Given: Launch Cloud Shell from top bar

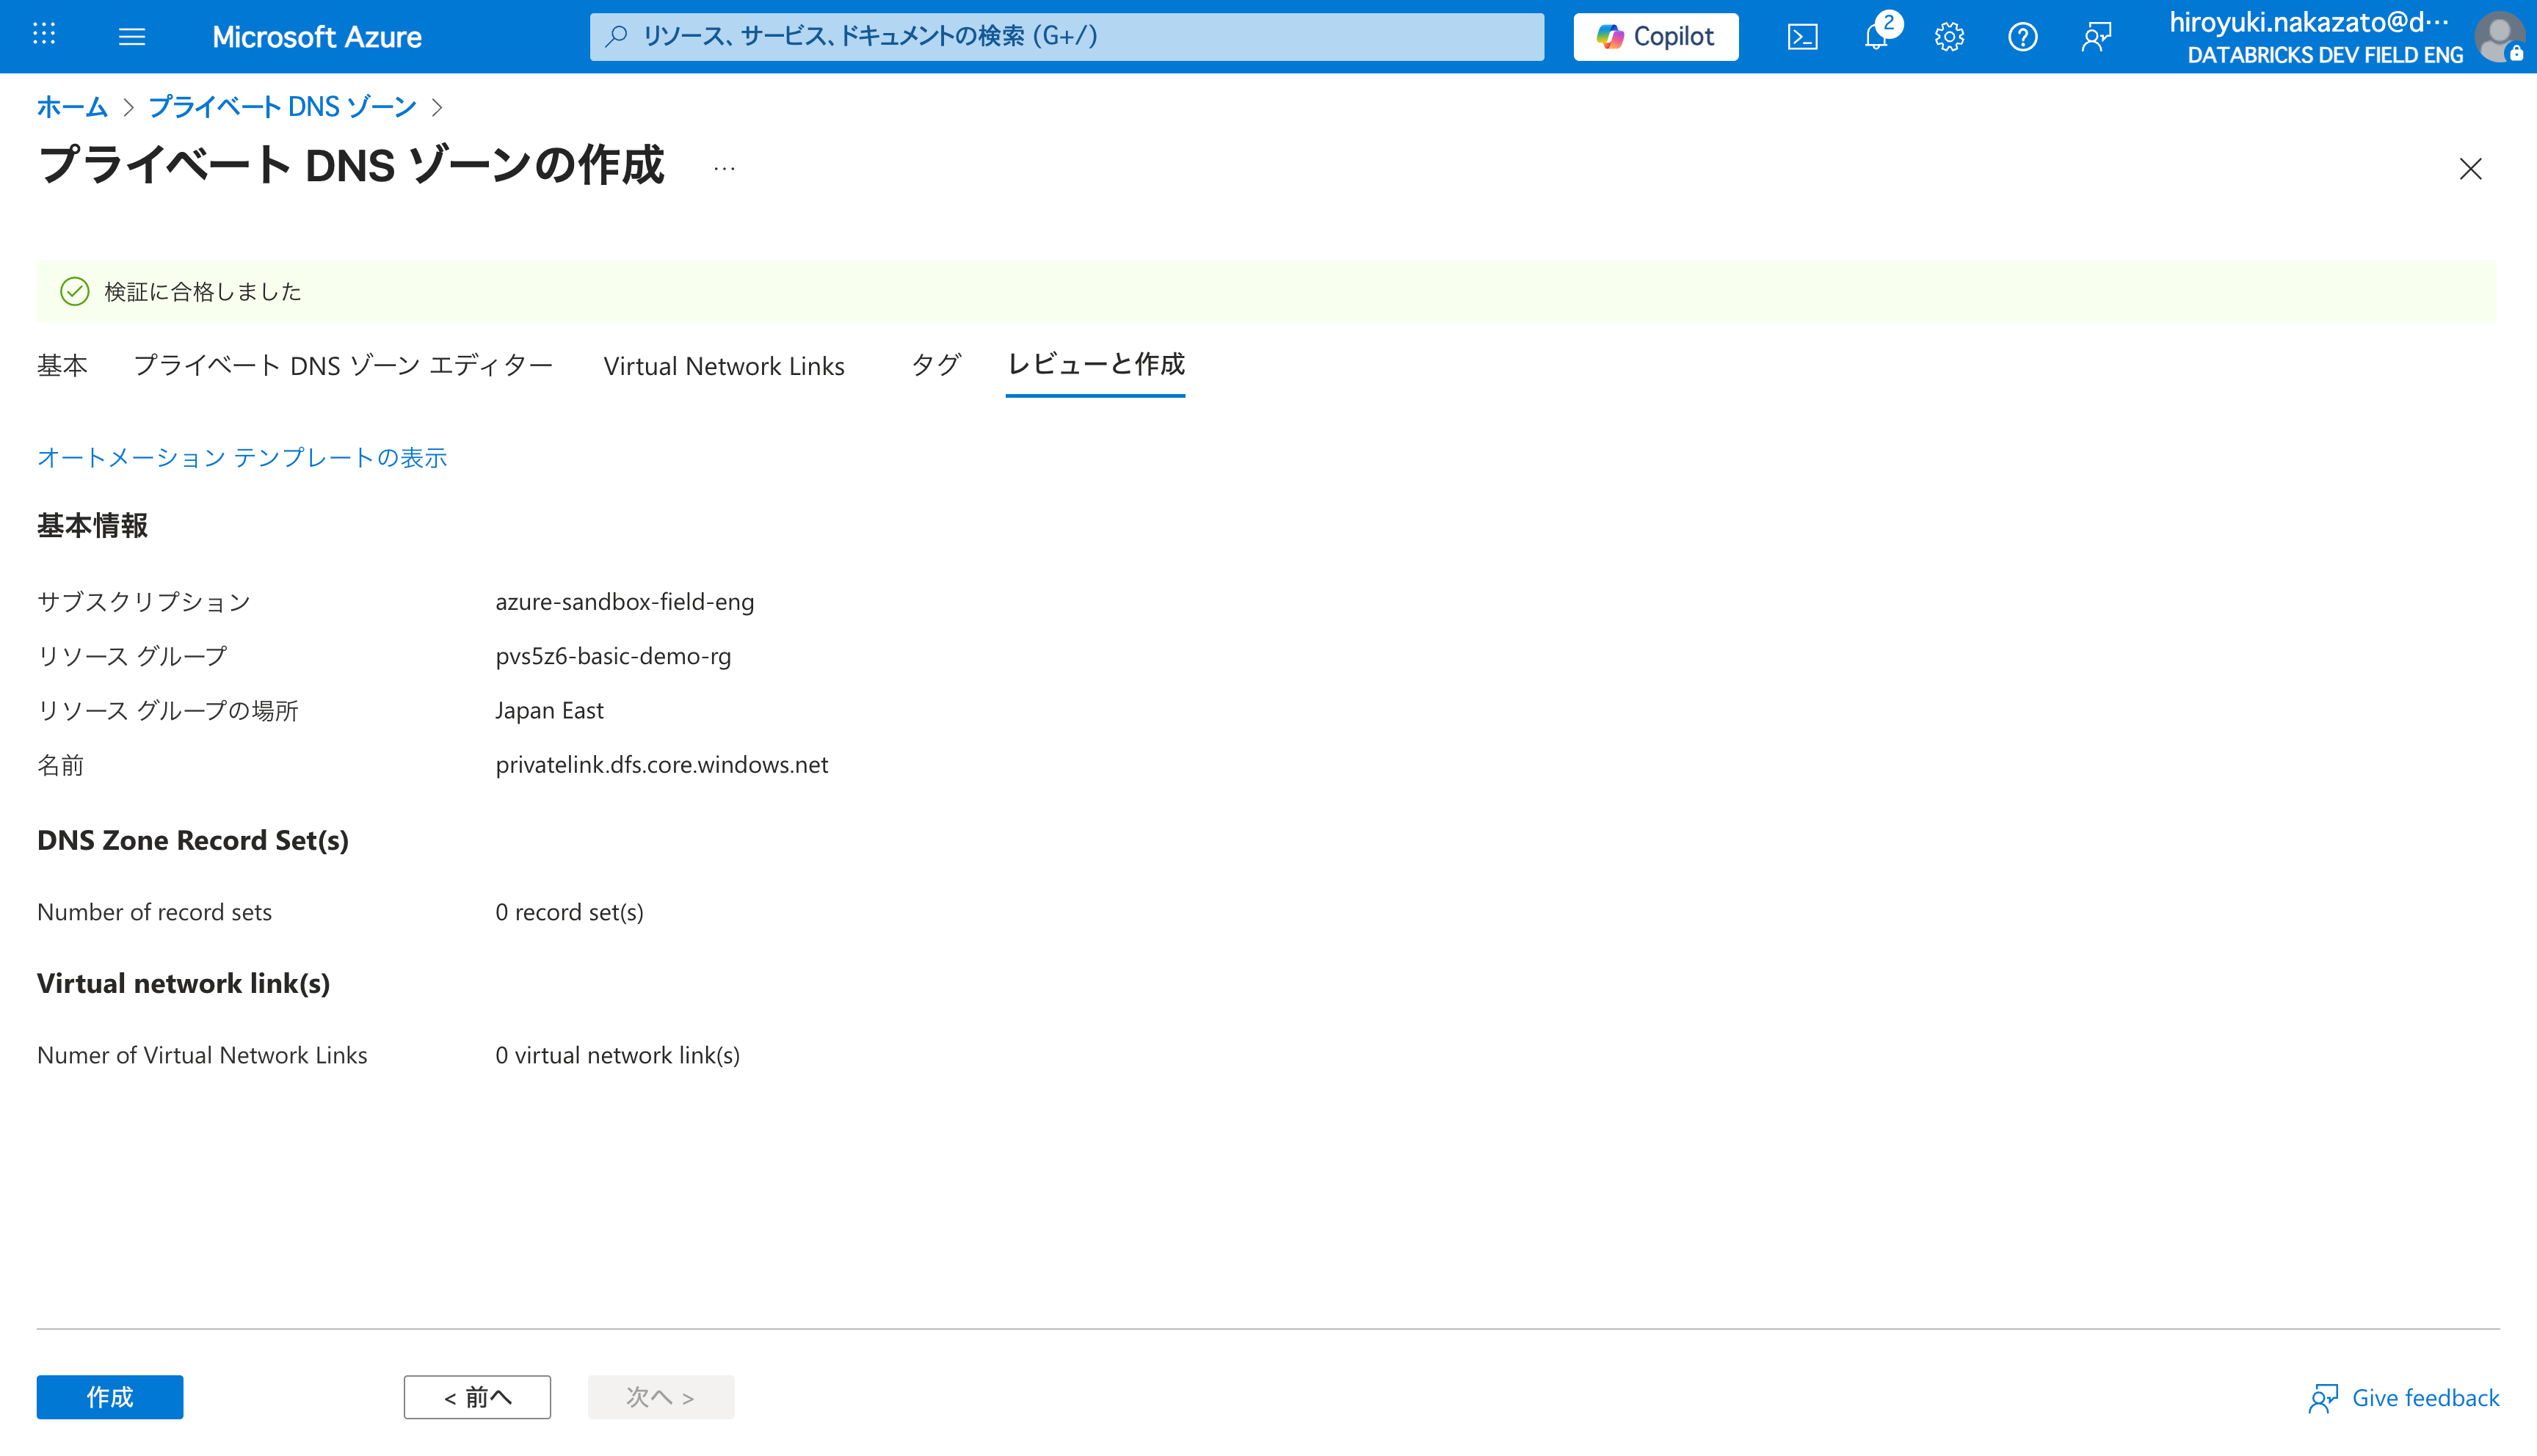Looking at the screenshot, I should 1802,37.
